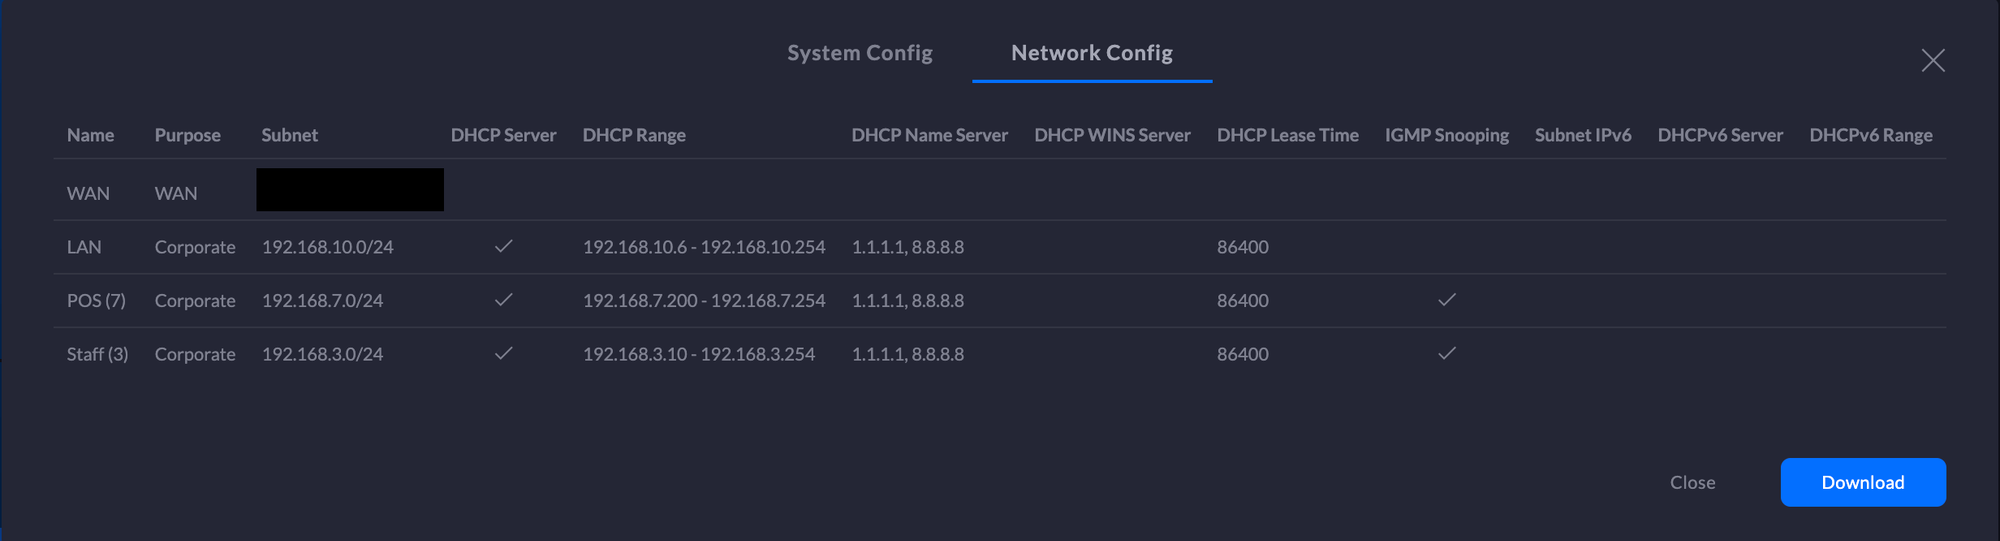Click the LAN DHCP Server checkmark

503,246
